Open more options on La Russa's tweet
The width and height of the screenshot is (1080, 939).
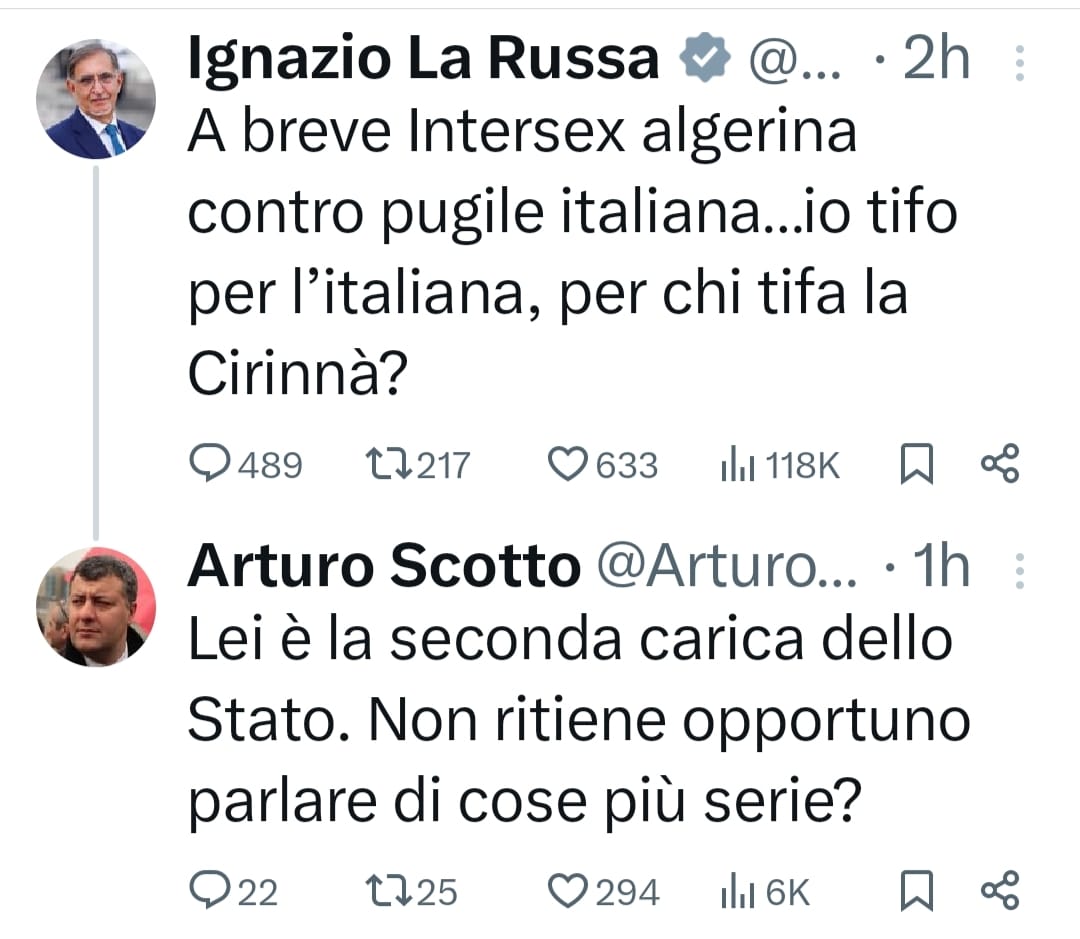(x=1020, y=63)
